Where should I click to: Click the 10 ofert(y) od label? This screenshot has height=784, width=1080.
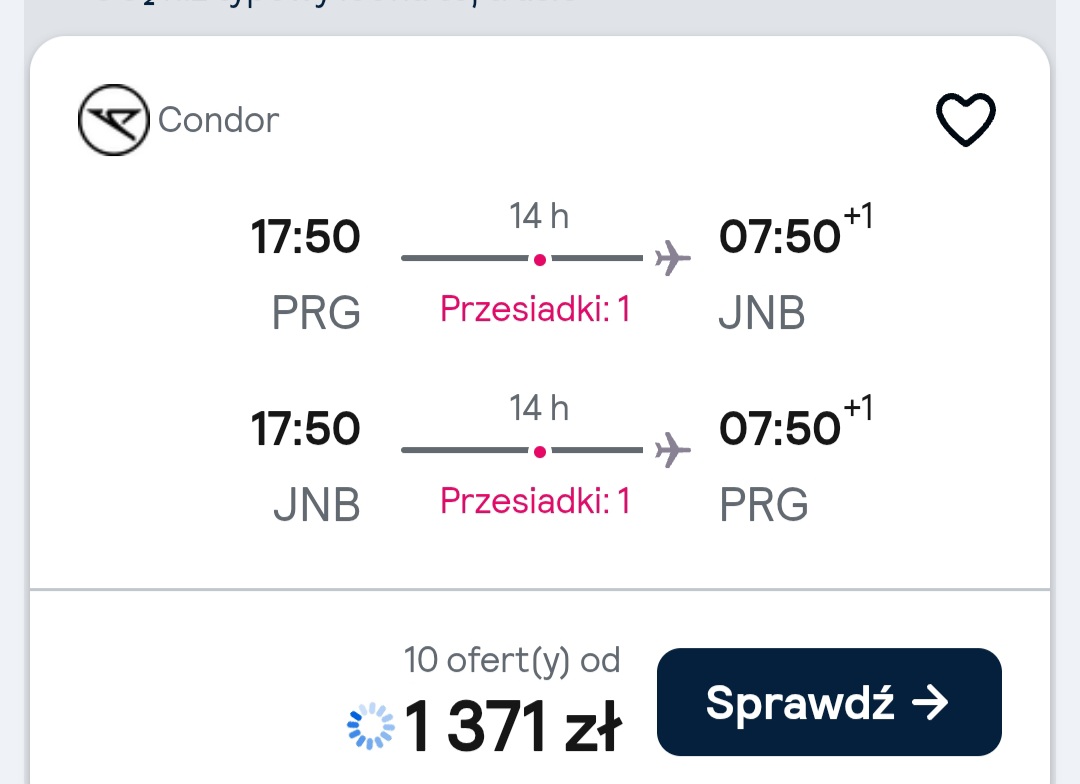512,660
